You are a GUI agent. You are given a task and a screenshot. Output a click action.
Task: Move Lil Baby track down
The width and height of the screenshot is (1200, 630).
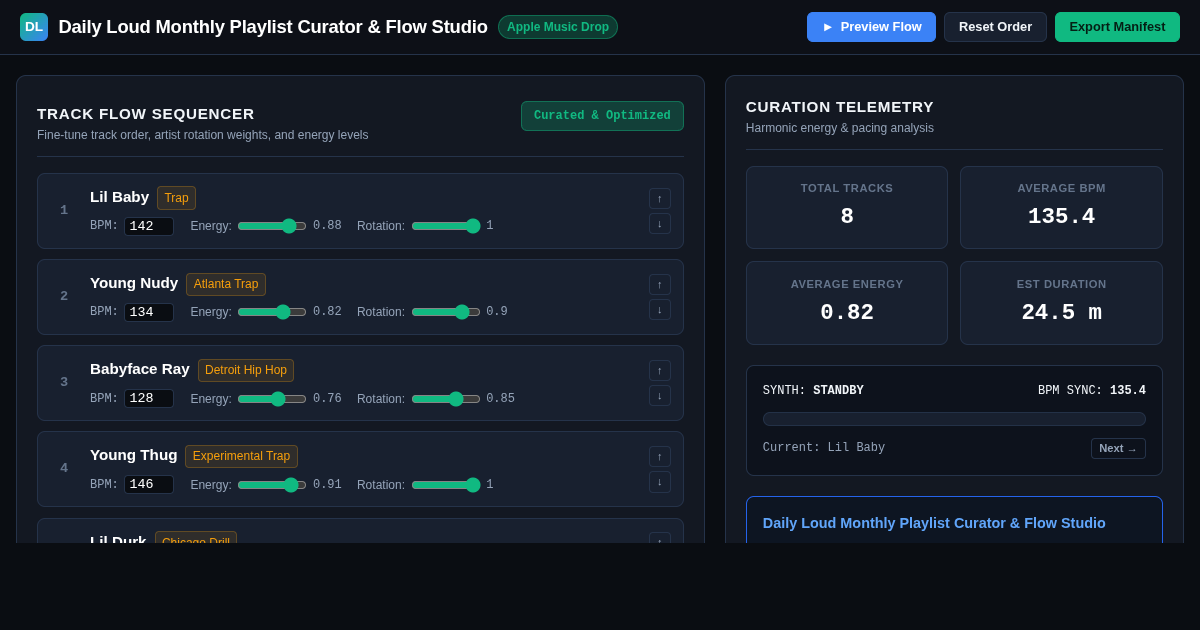point(660,224)
